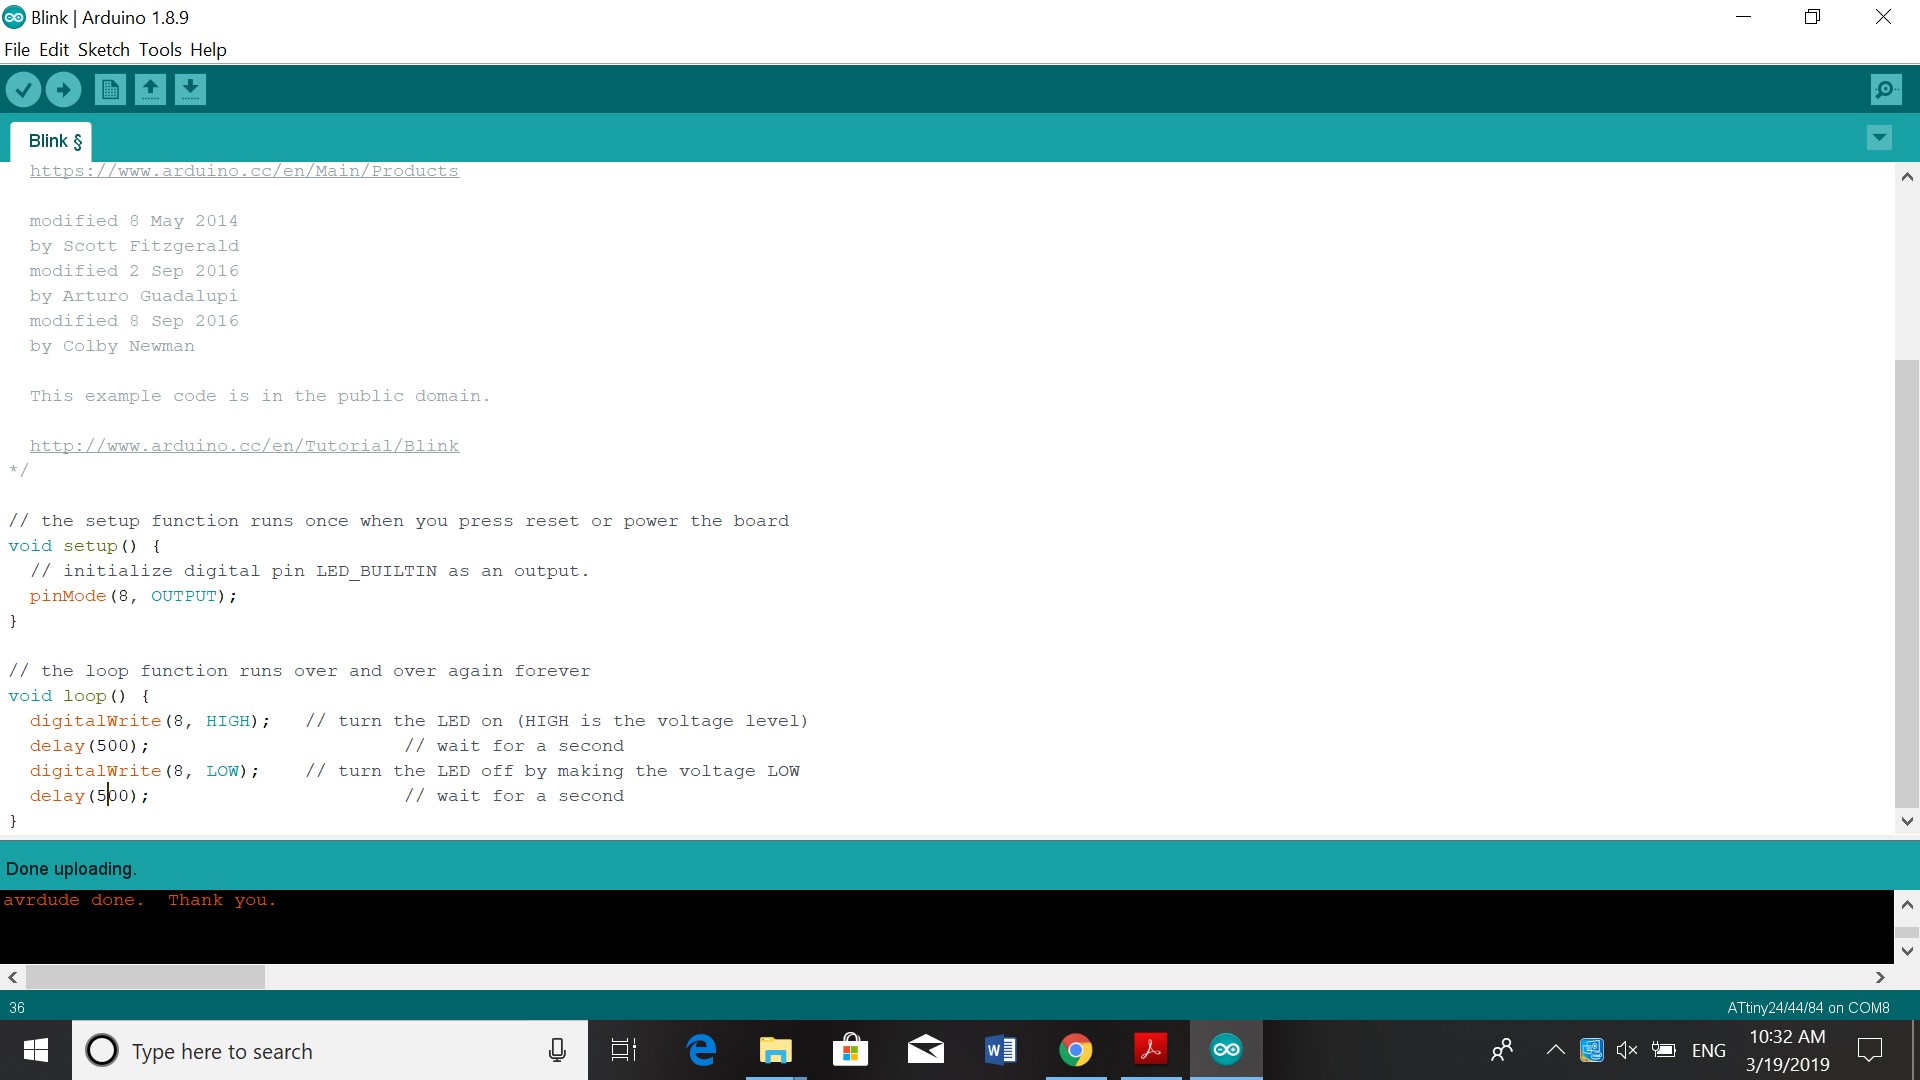Click the Open sketch up-arrow icon
1920x1080 pixels.
tap(150, 90)
